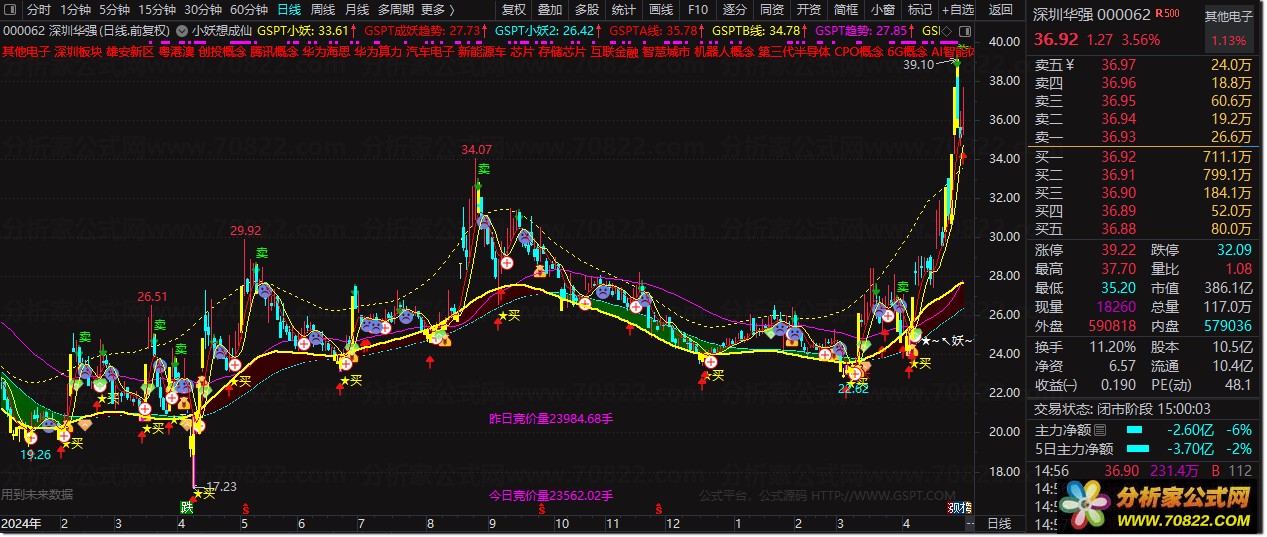Click the 跌 icon near 17.23 low

coord(187,507)
